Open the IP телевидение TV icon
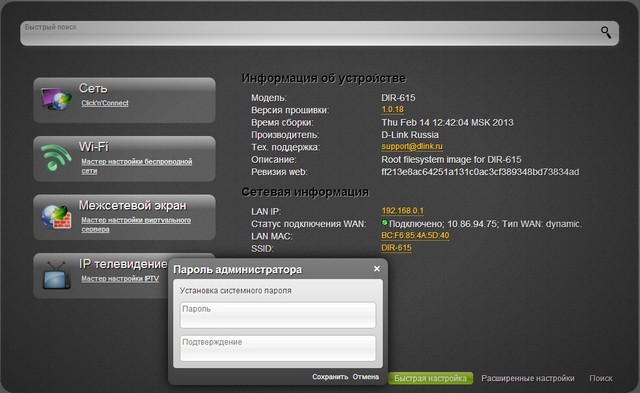The height and width of the screenshot is (393, 640). pos(56,275)
